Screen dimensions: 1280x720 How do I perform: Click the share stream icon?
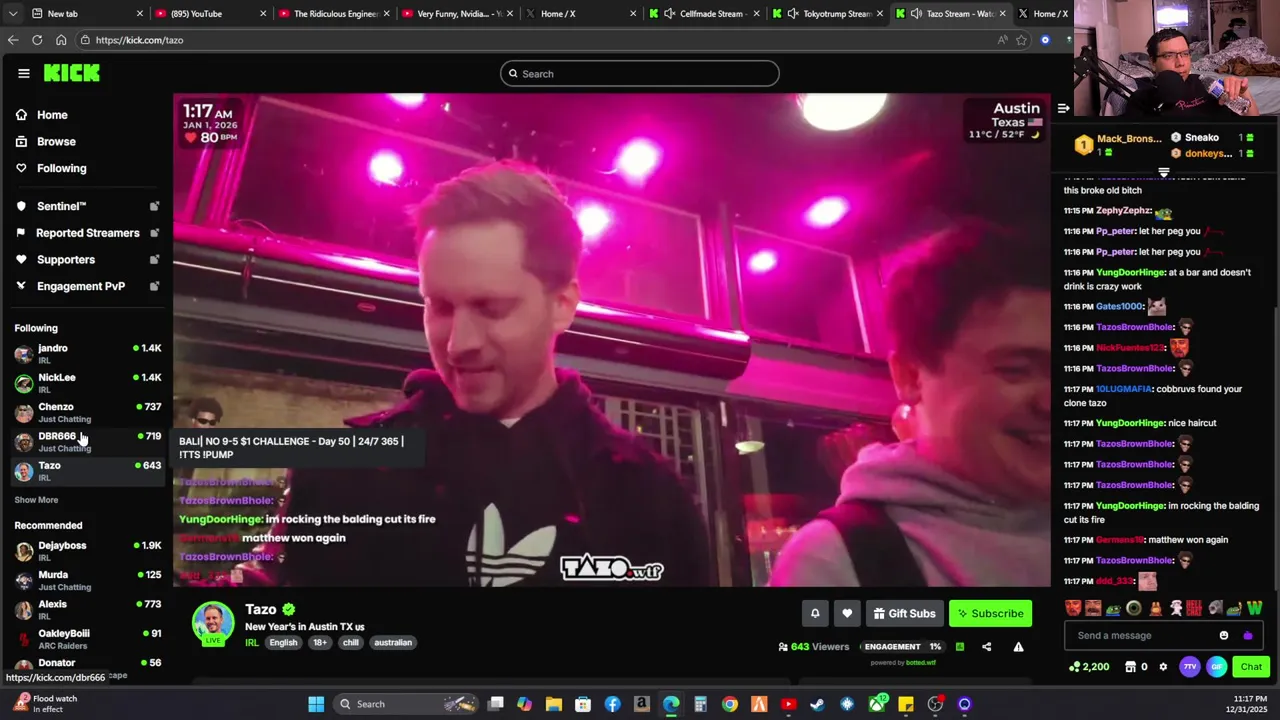[x=987, y=647]
